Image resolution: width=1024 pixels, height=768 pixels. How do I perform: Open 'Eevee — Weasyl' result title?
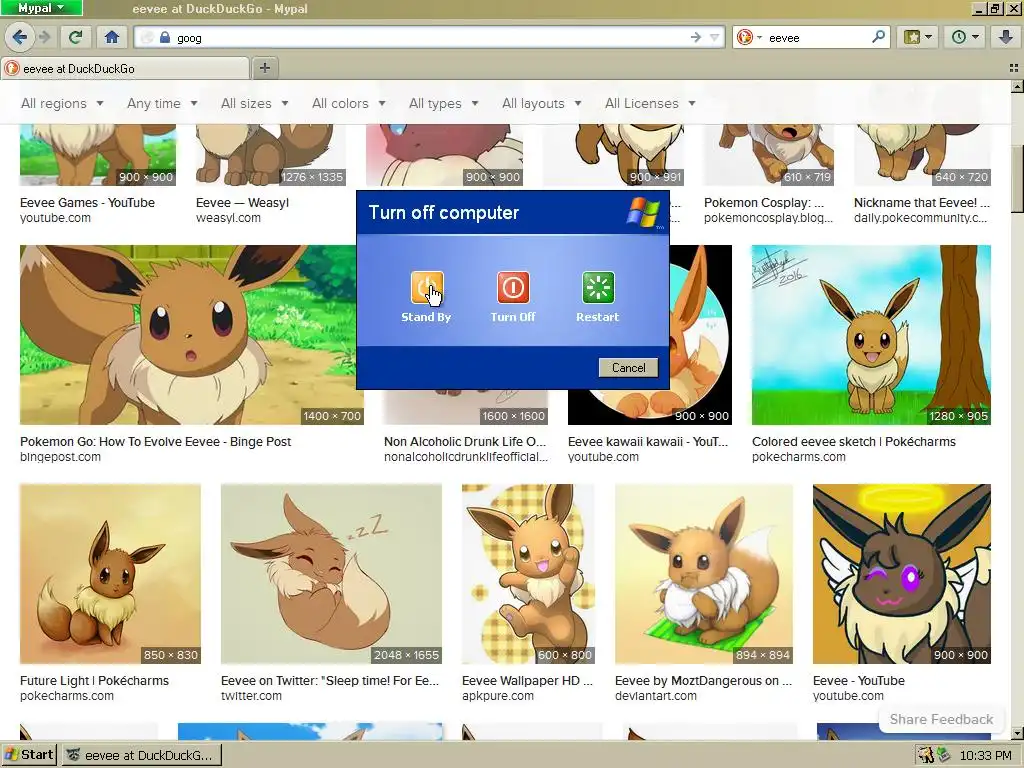[242, 202]
